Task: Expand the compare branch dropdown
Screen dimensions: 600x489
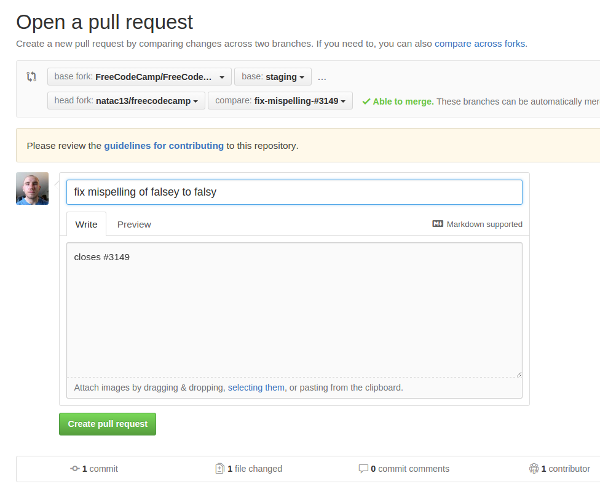Action: pyautogui.click(x=280, y=101)
